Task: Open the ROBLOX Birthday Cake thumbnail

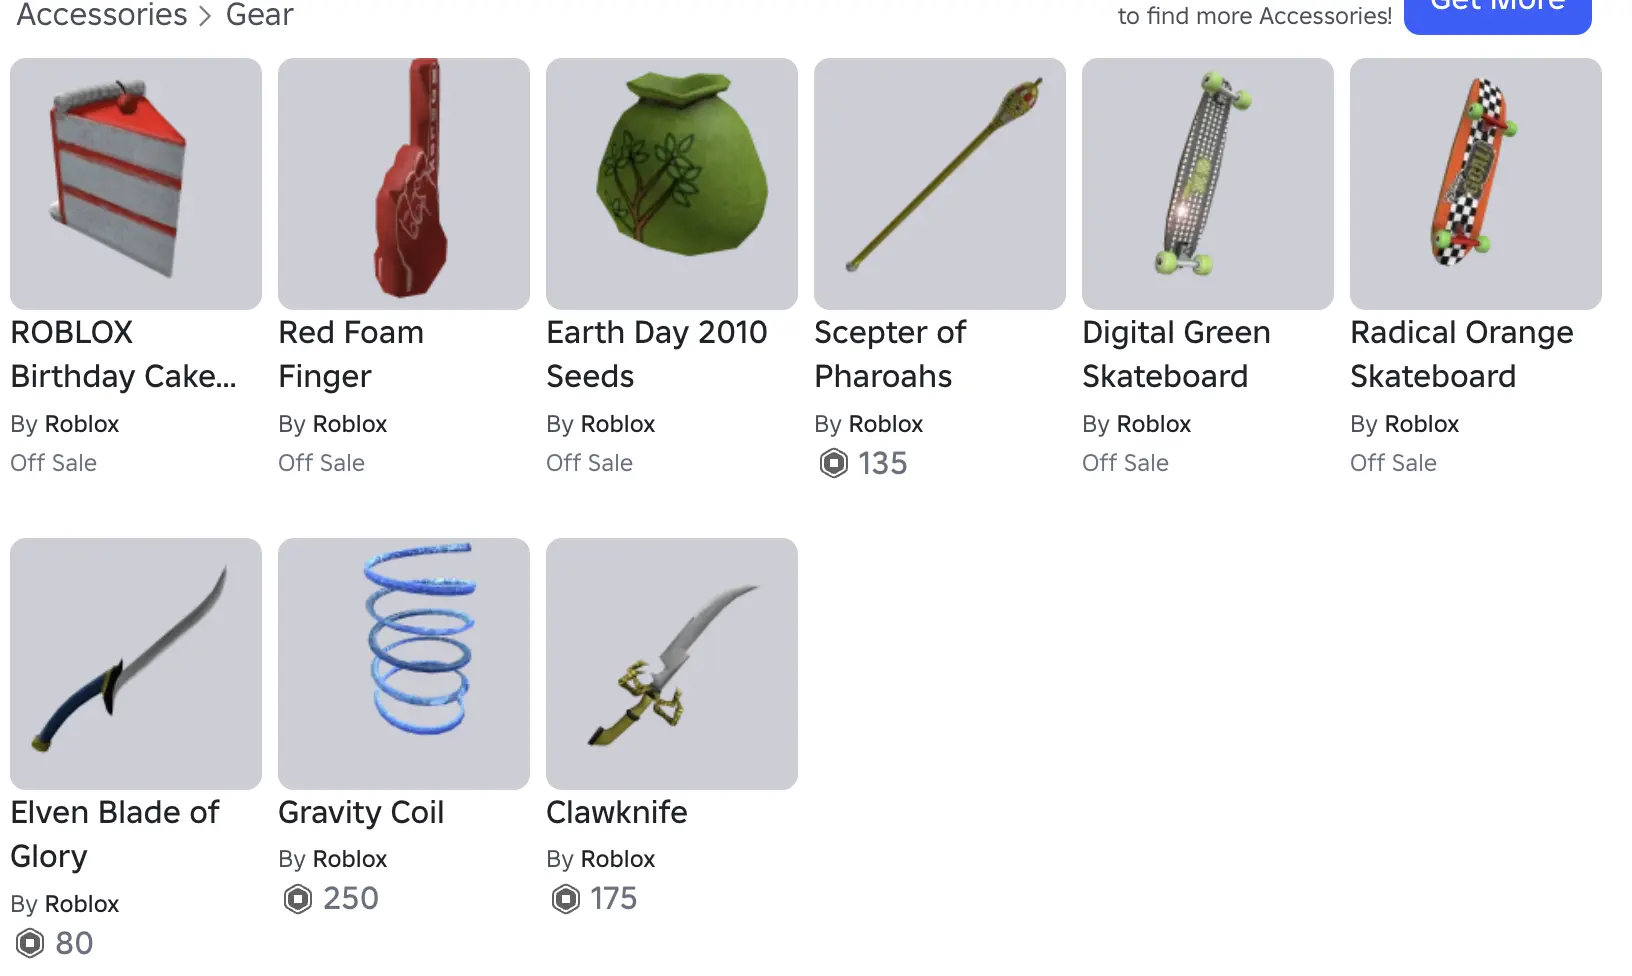Action: click(136, 184)
